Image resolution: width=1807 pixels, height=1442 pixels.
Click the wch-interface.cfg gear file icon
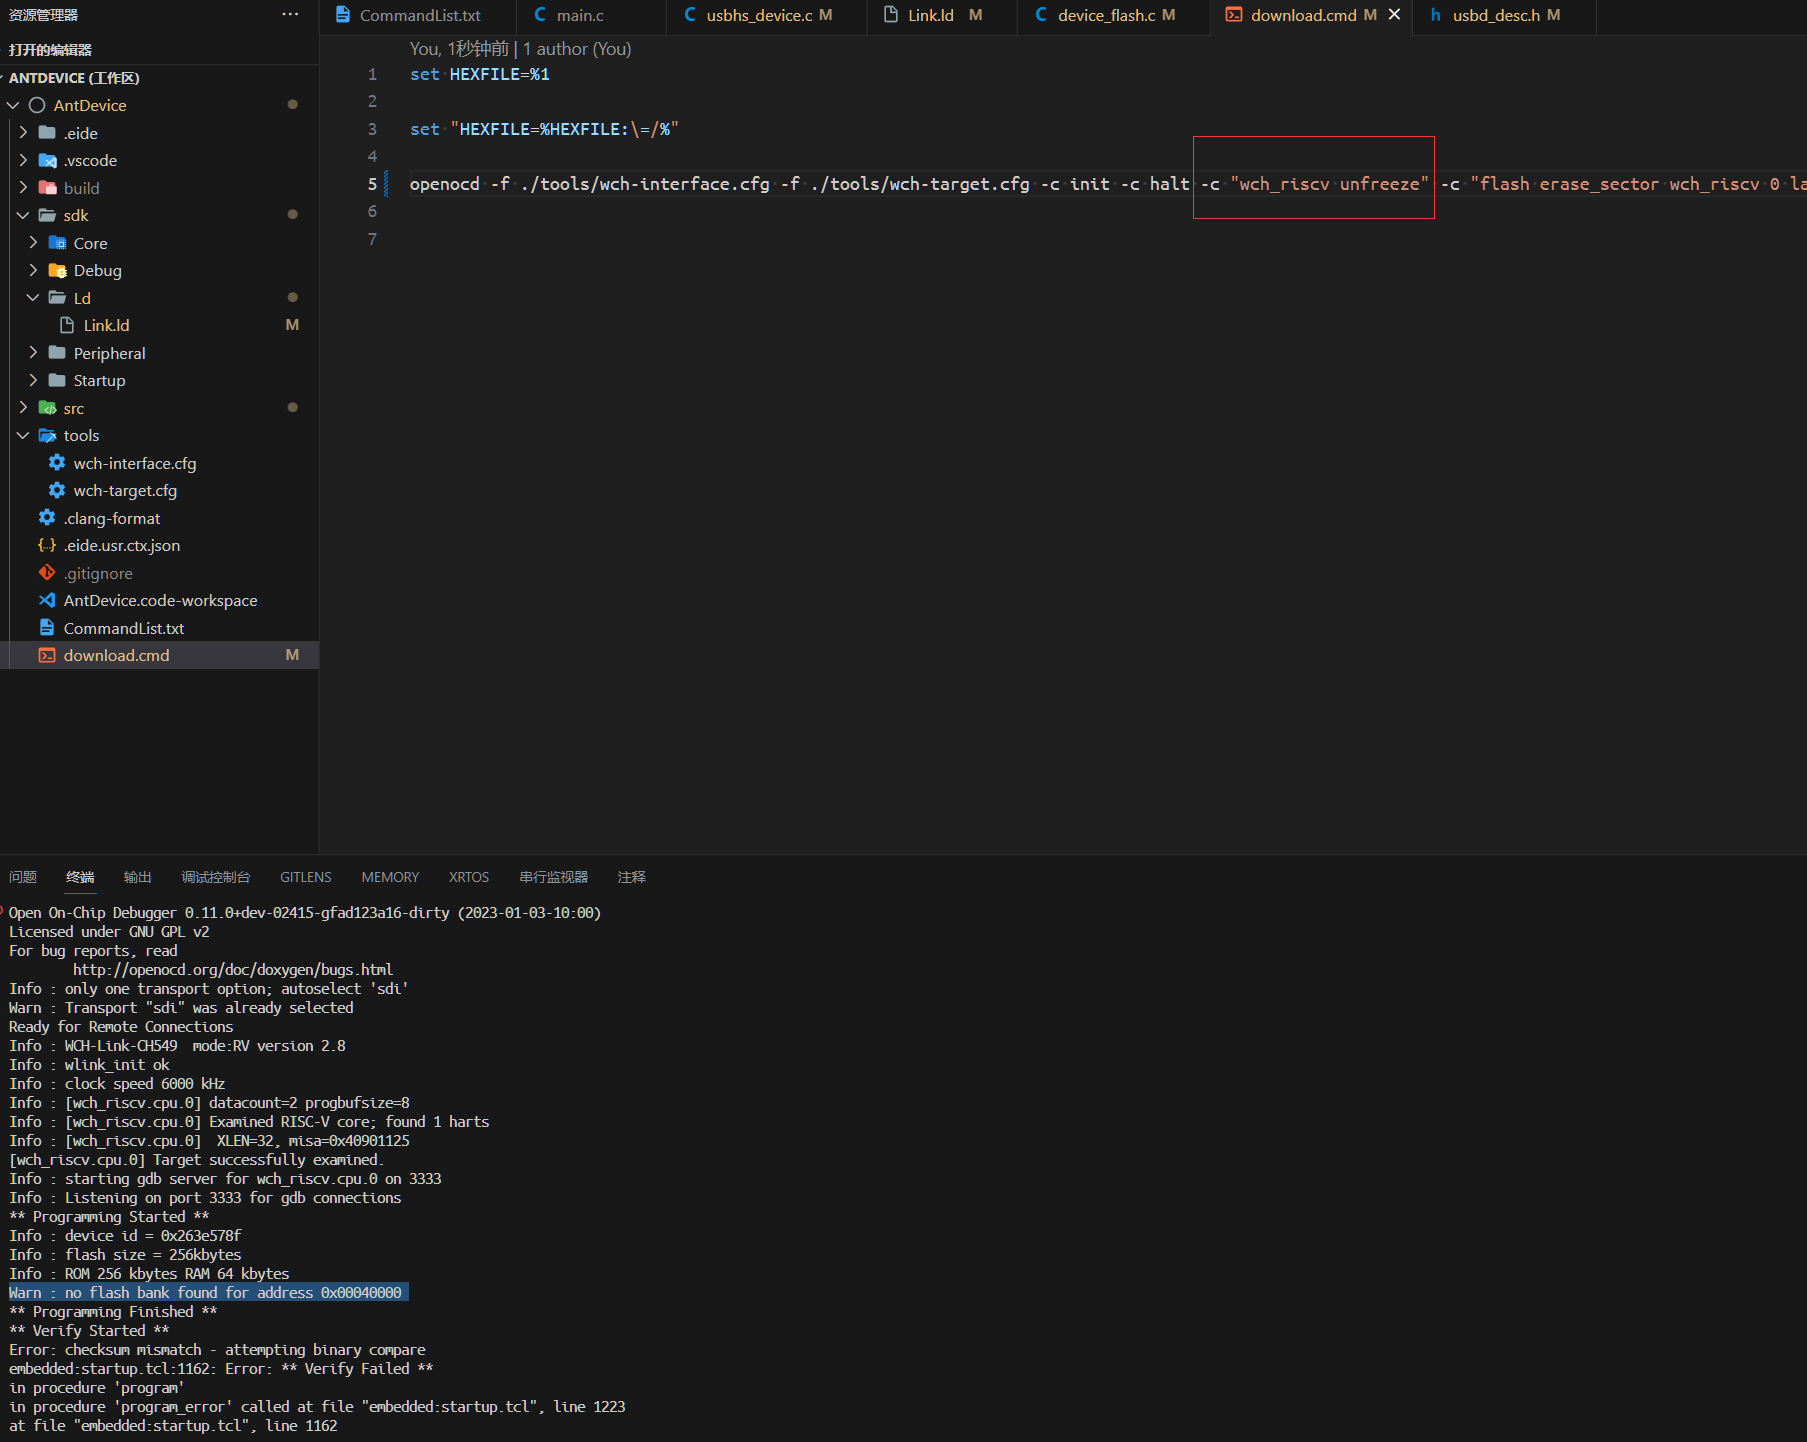pos(57,463)
